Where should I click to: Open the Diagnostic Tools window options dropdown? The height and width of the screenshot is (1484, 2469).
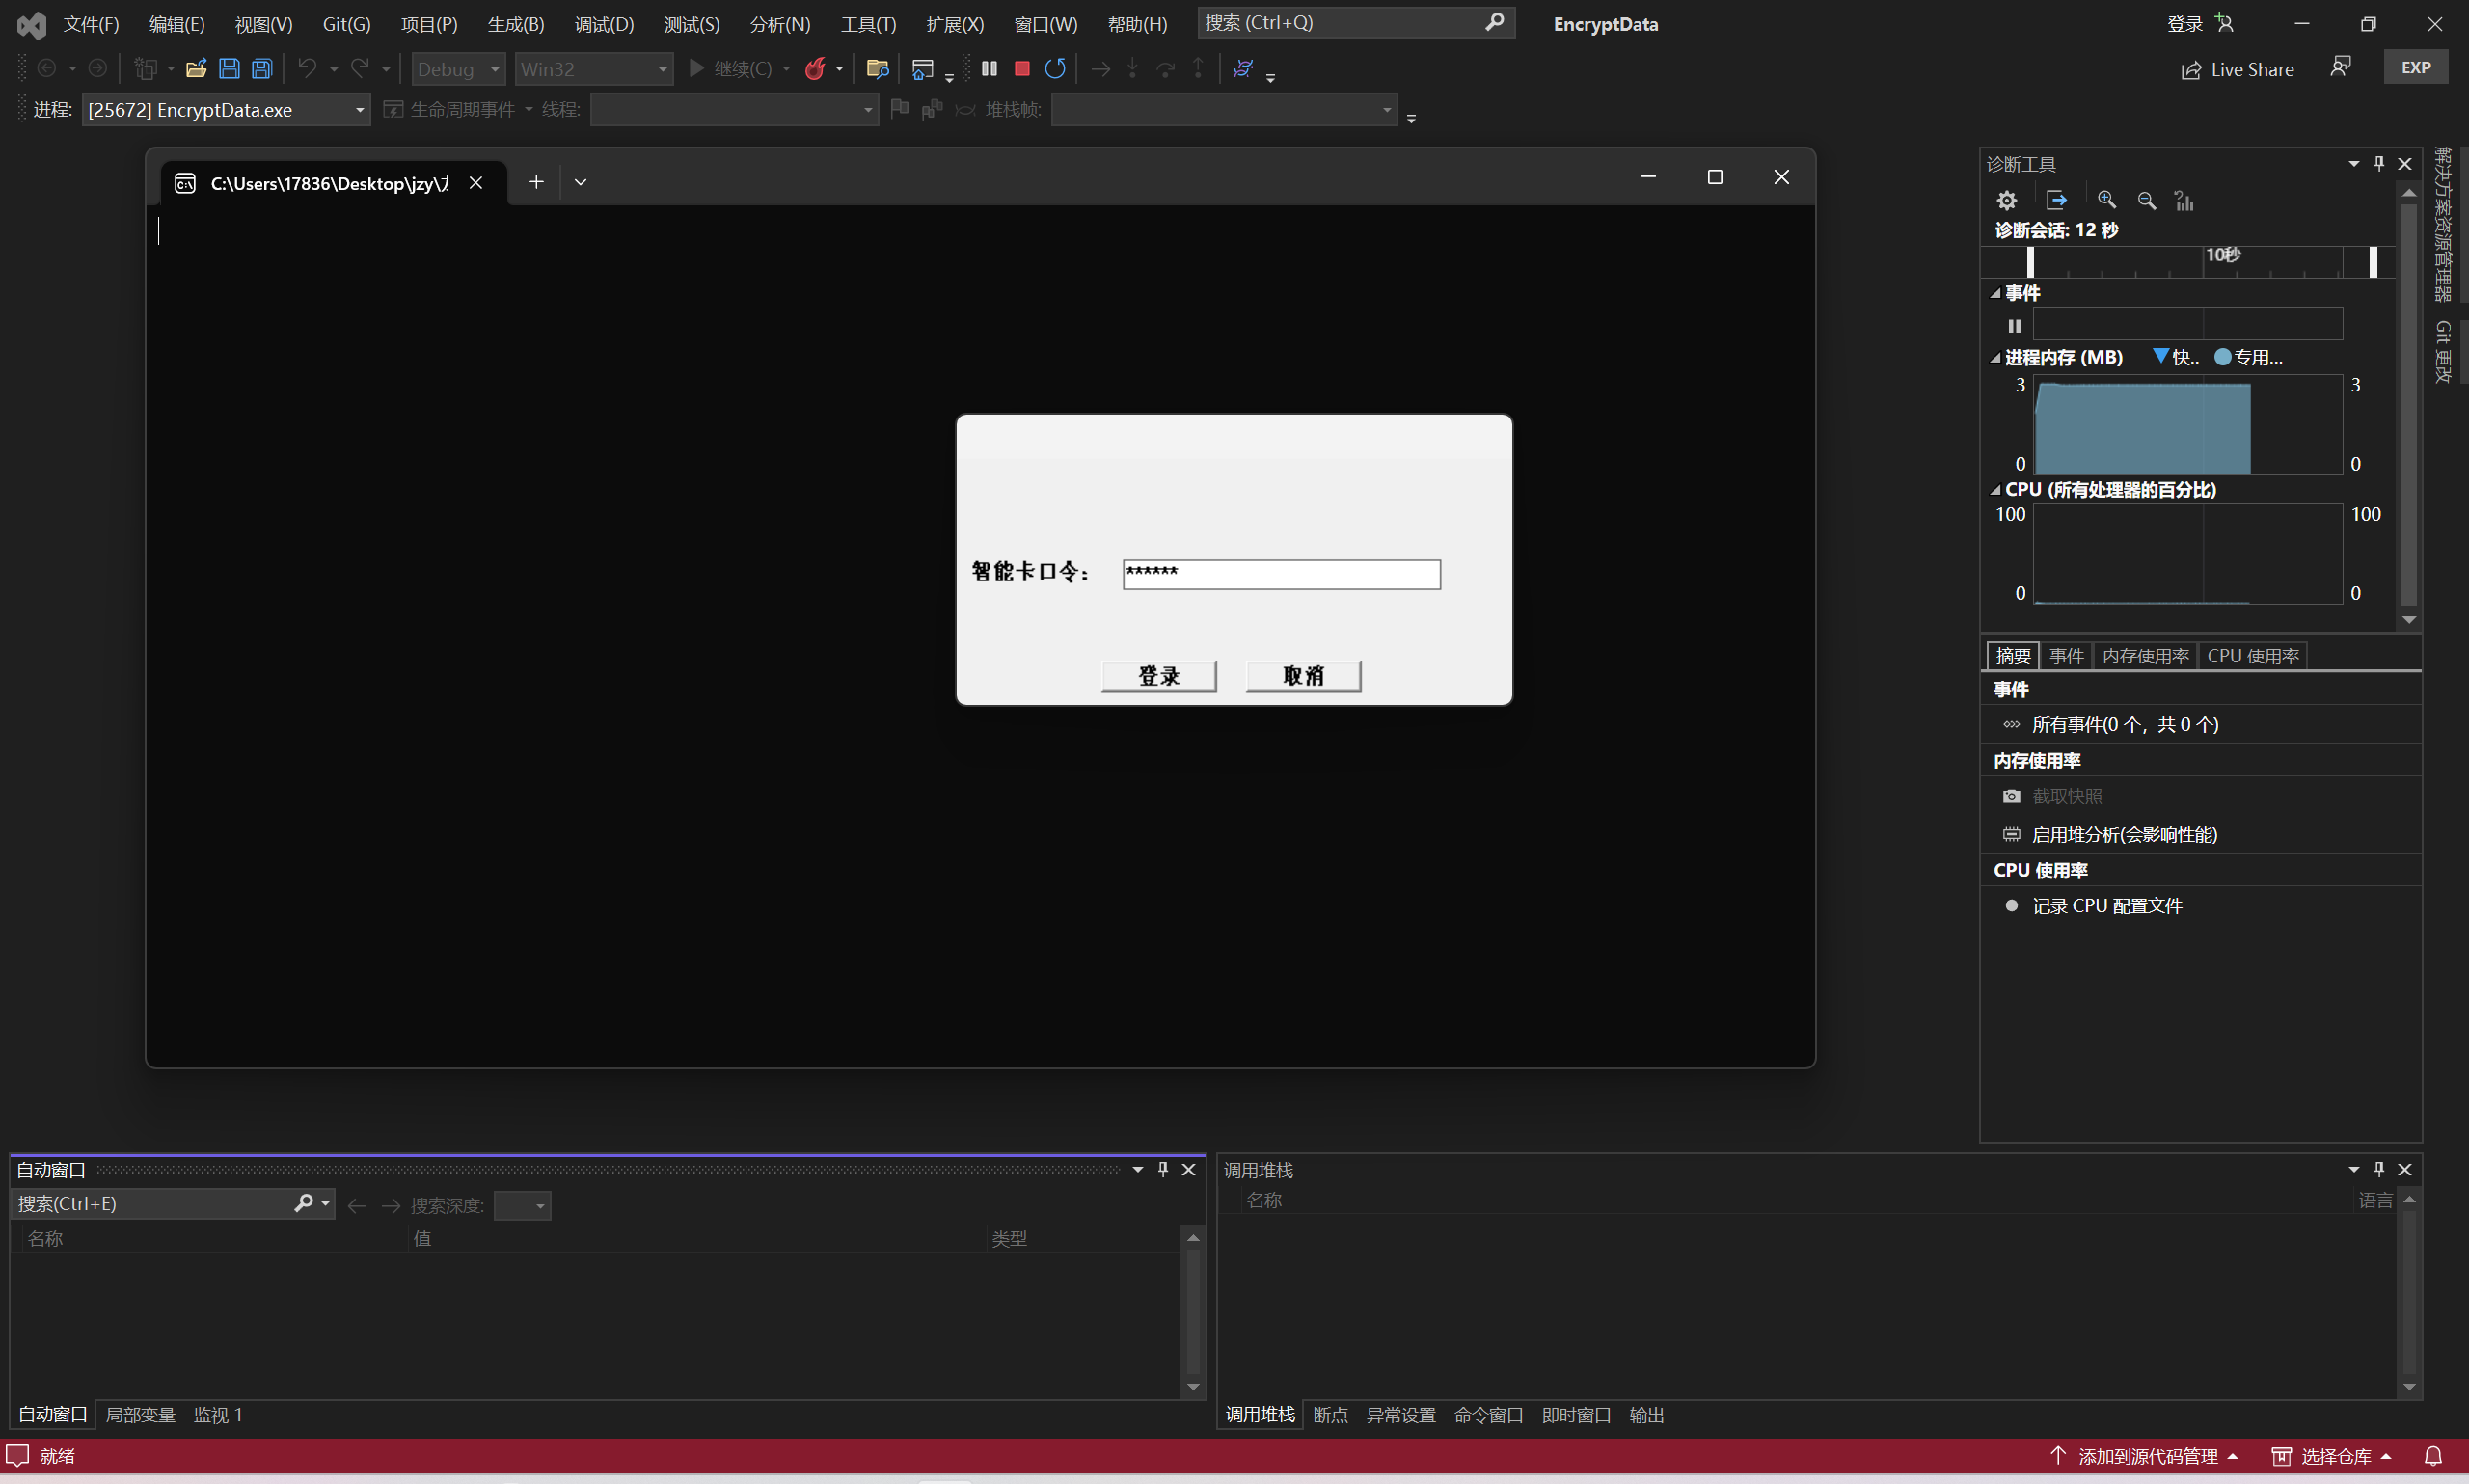point(2353,163)
